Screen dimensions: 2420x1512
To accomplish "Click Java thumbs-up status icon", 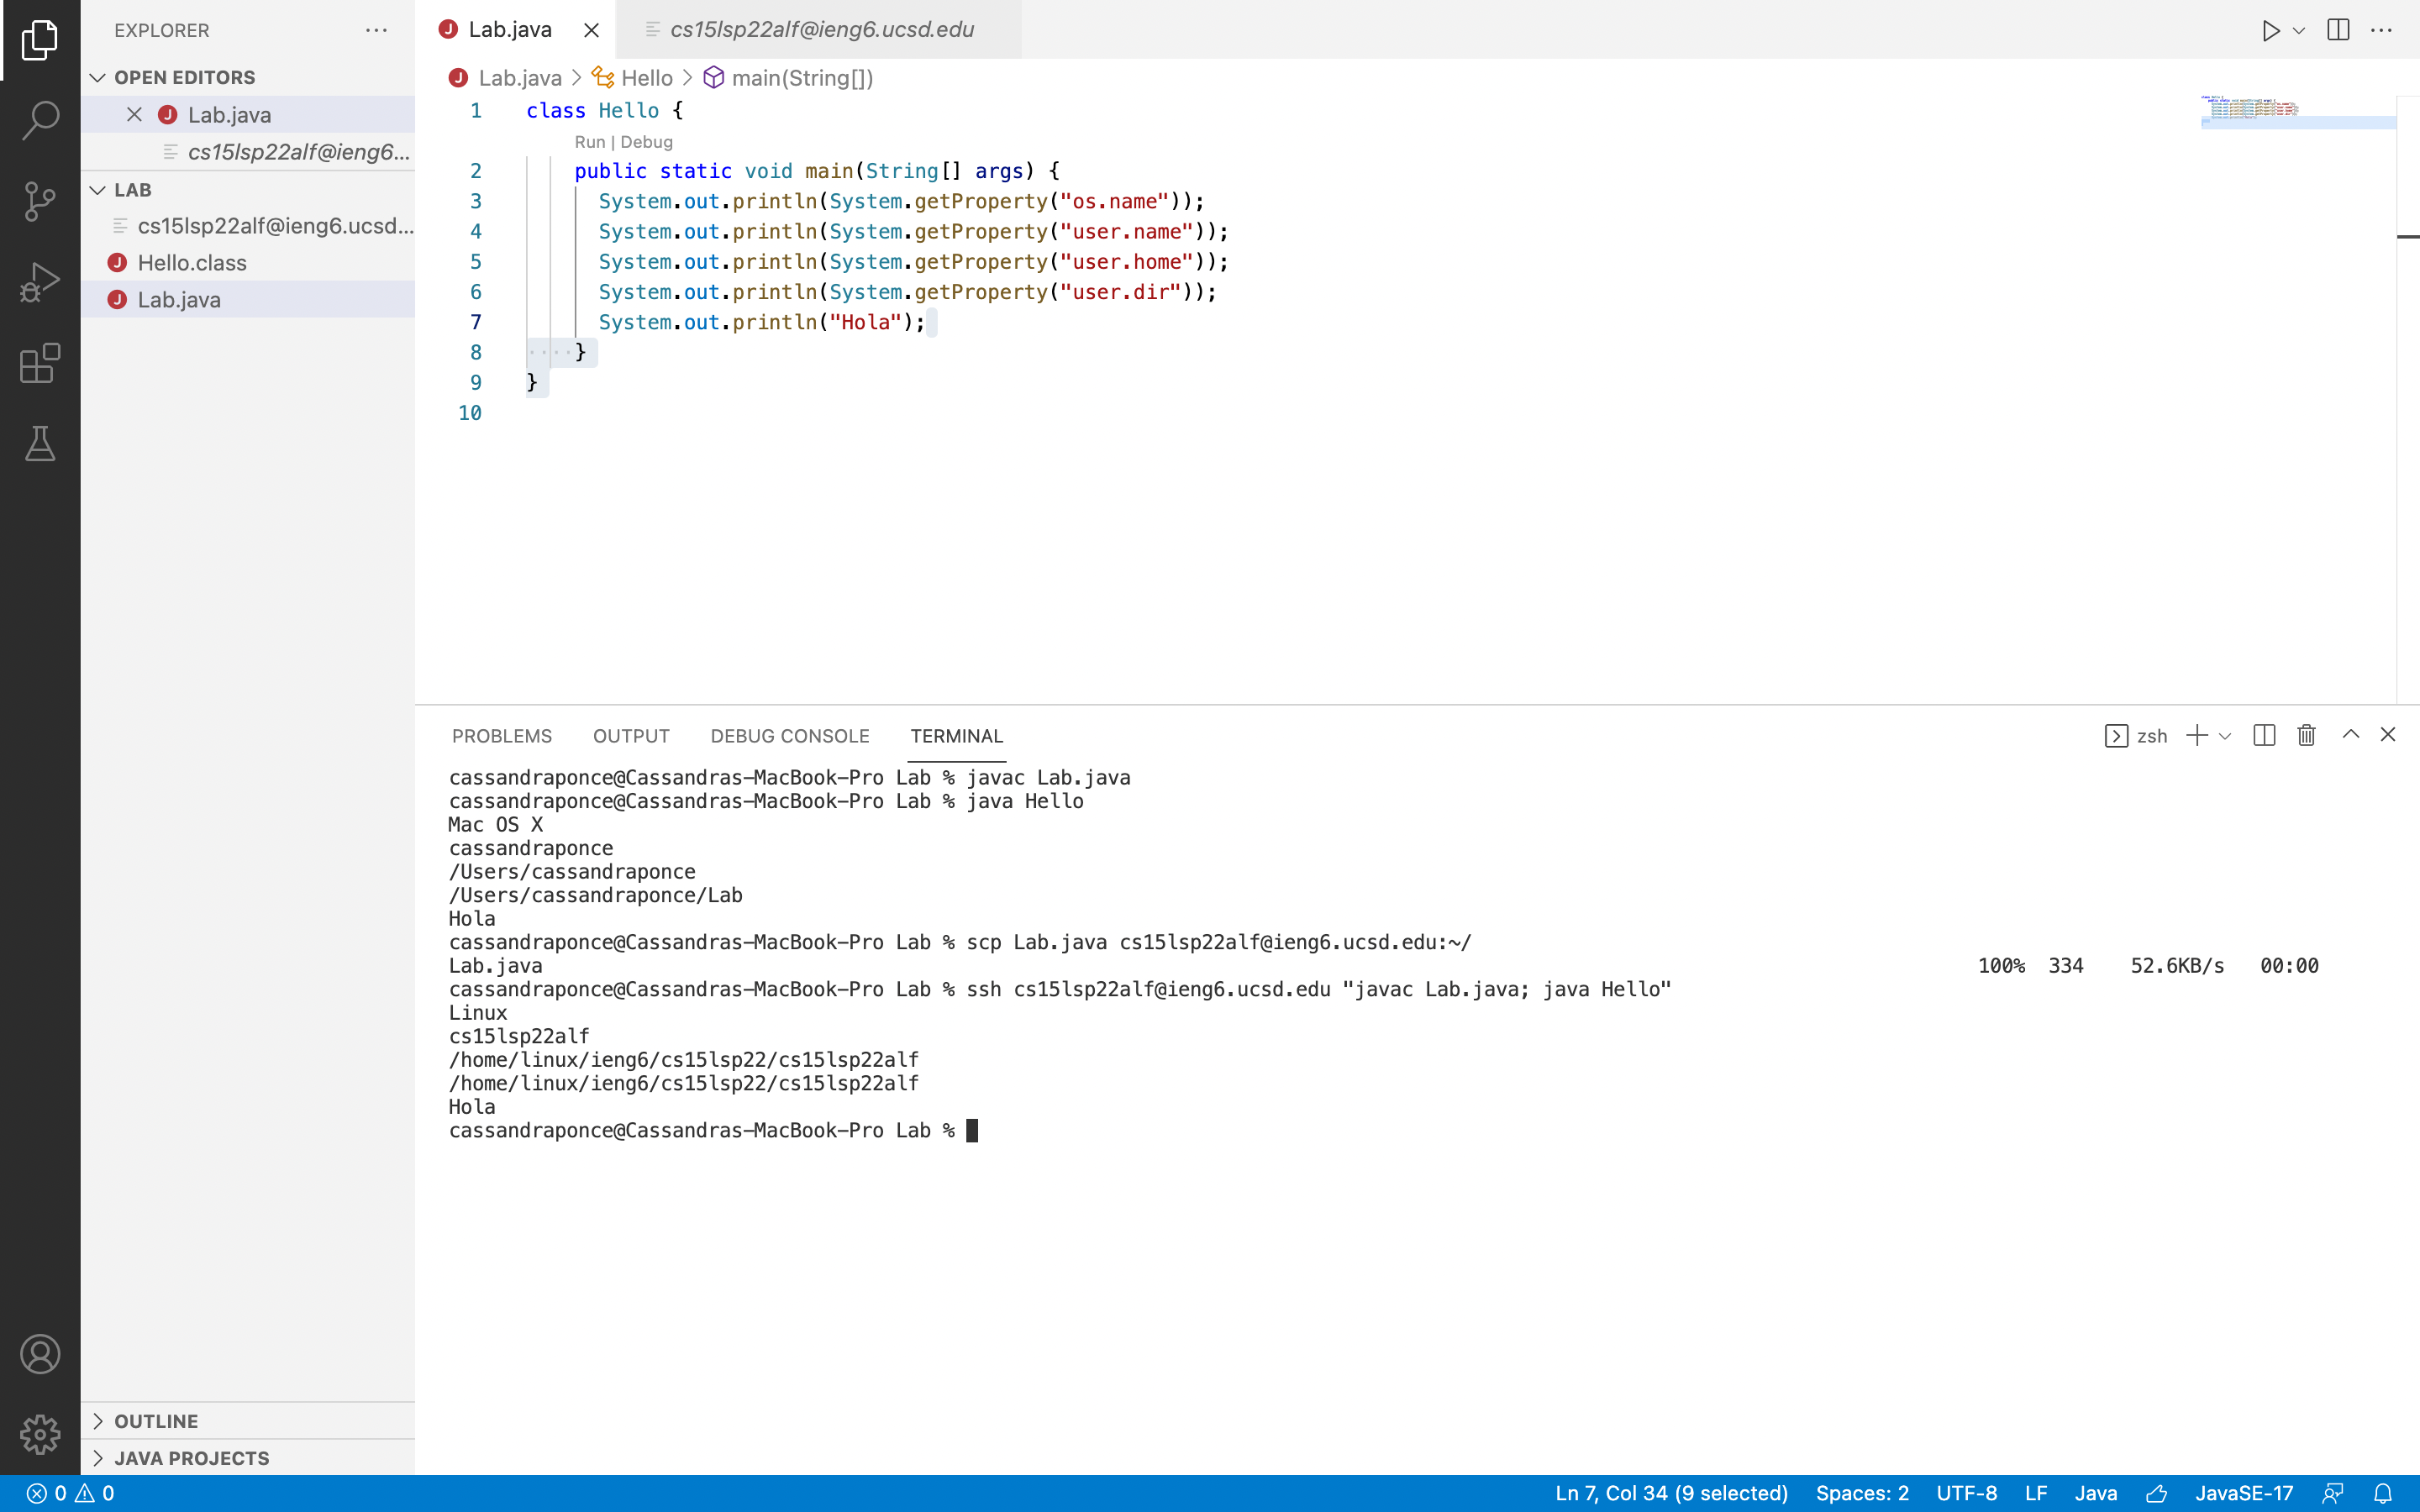I will 2157,1493.
